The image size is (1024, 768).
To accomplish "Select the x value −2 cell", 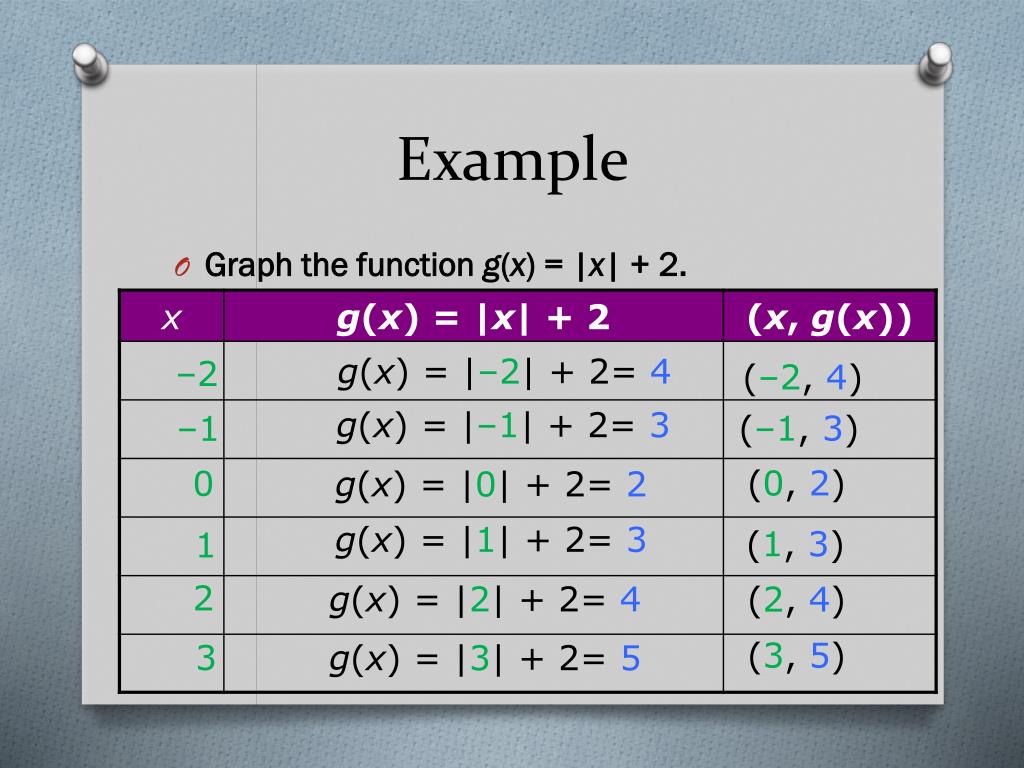I will 172,371.
